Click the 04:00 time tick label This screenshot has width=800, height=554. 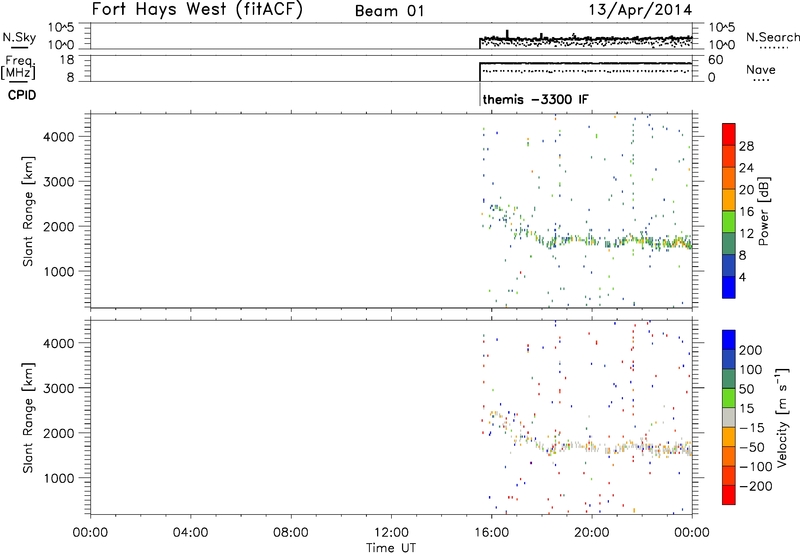(x=190, y=533)
